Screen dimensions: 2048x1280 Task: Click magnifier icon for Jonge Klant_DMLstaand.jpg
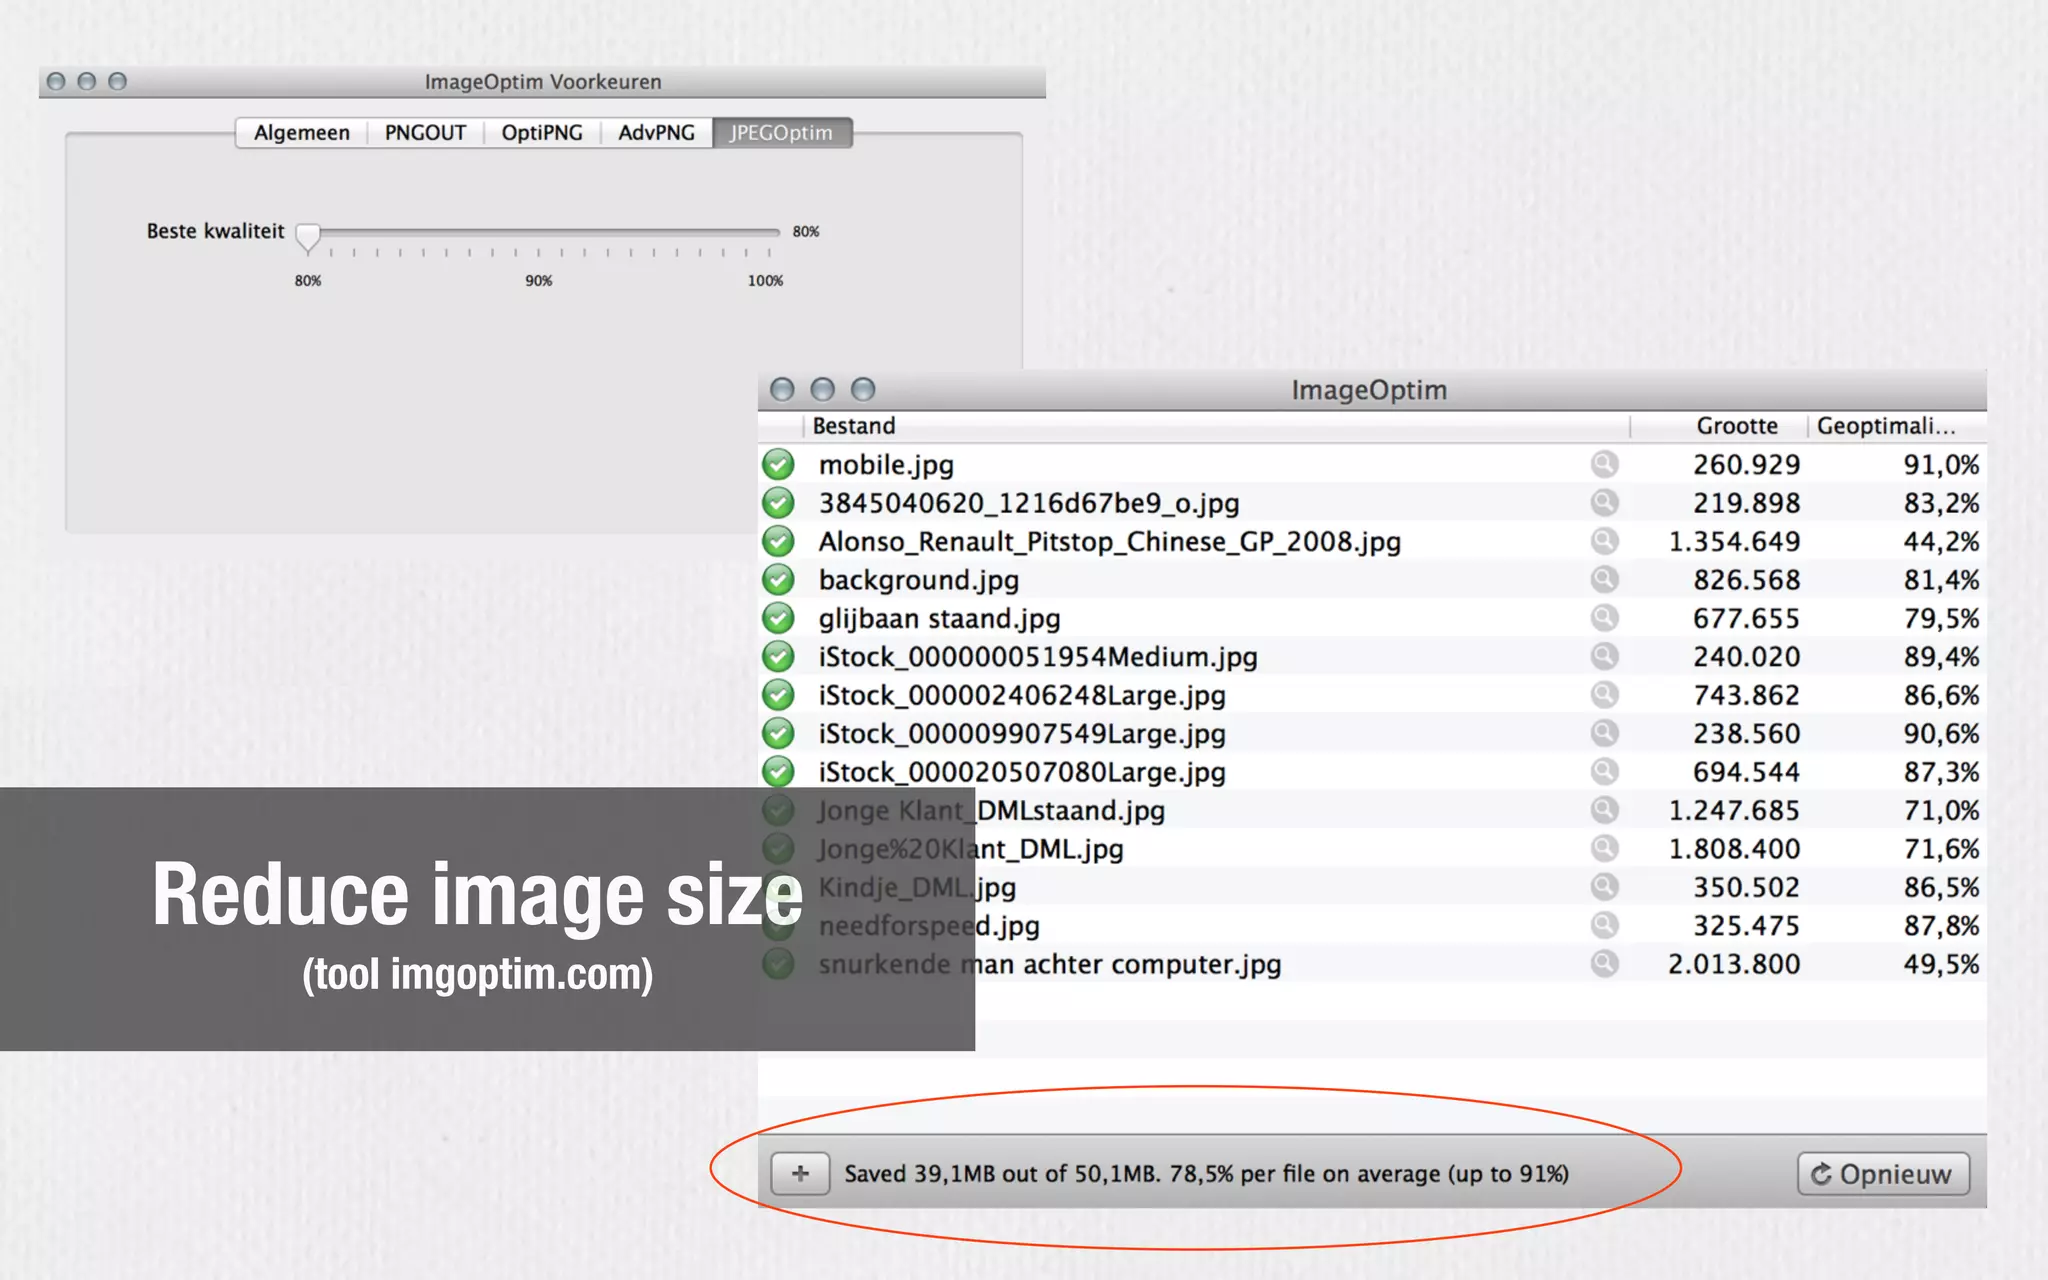click(1604, 810)
